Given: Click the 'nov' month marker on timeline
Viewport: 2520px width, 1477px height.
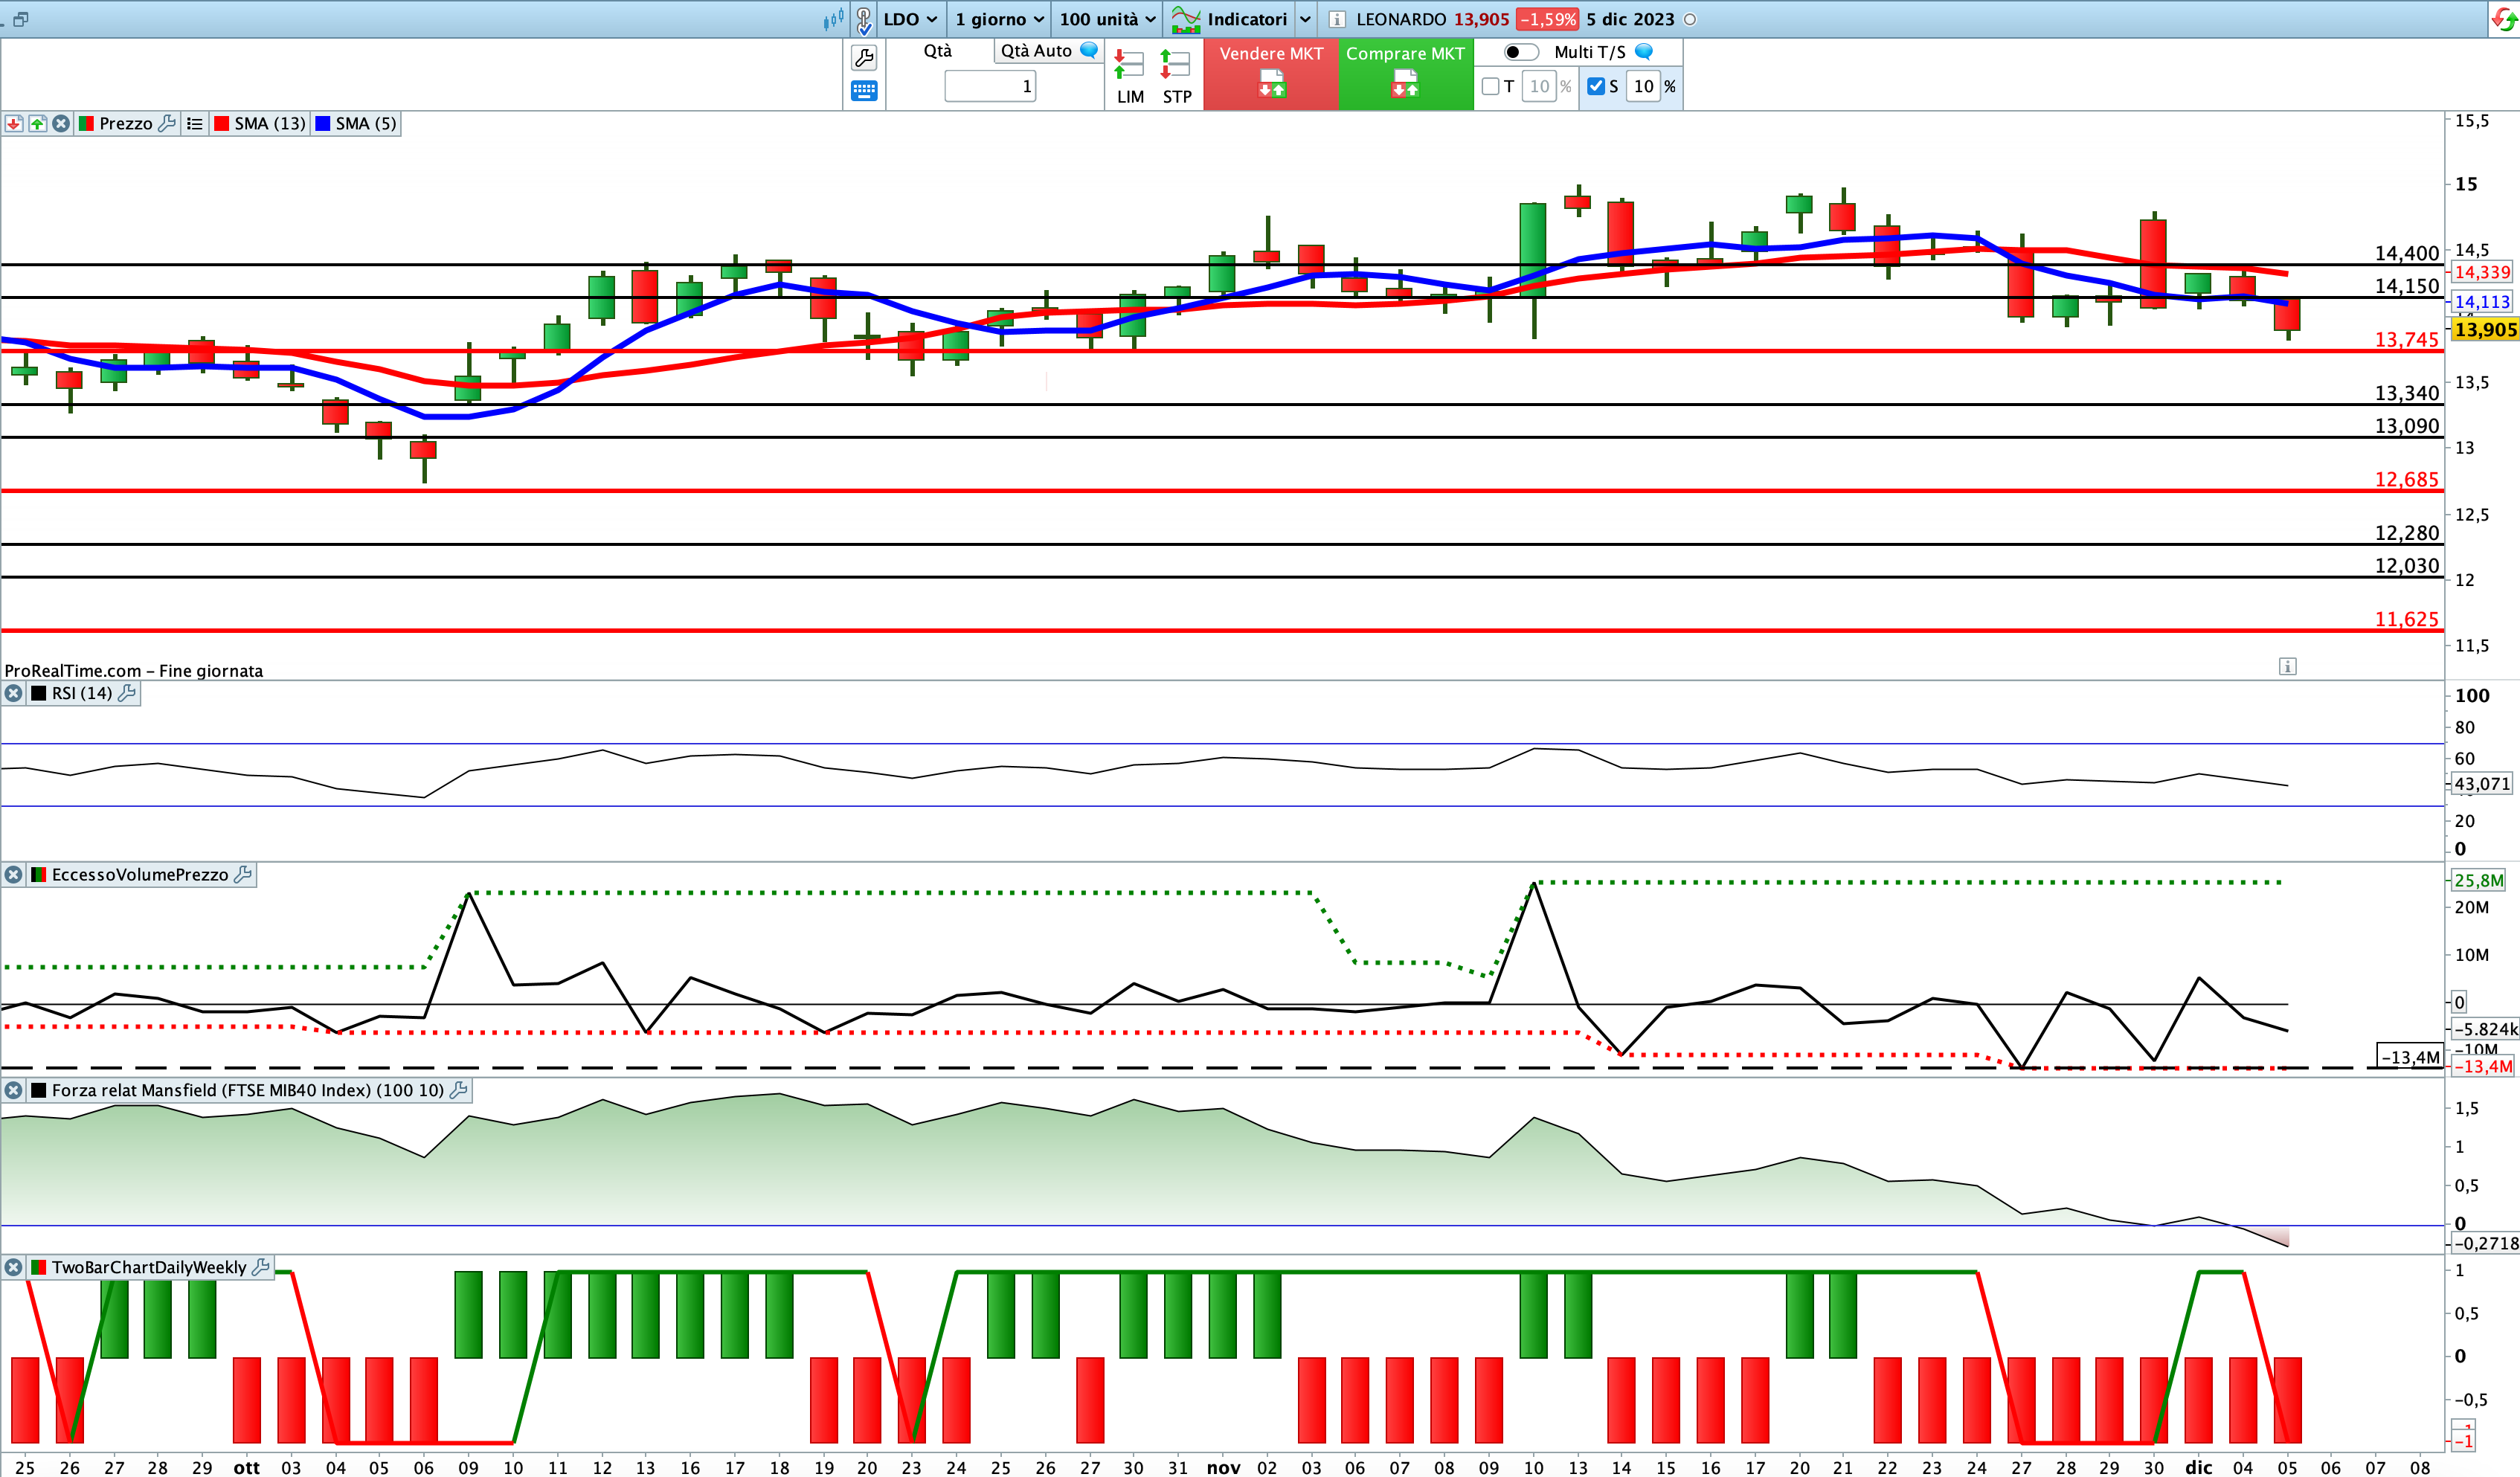Looking at the screenshot, I should pyautogui.click(x=1223, y=1467).
